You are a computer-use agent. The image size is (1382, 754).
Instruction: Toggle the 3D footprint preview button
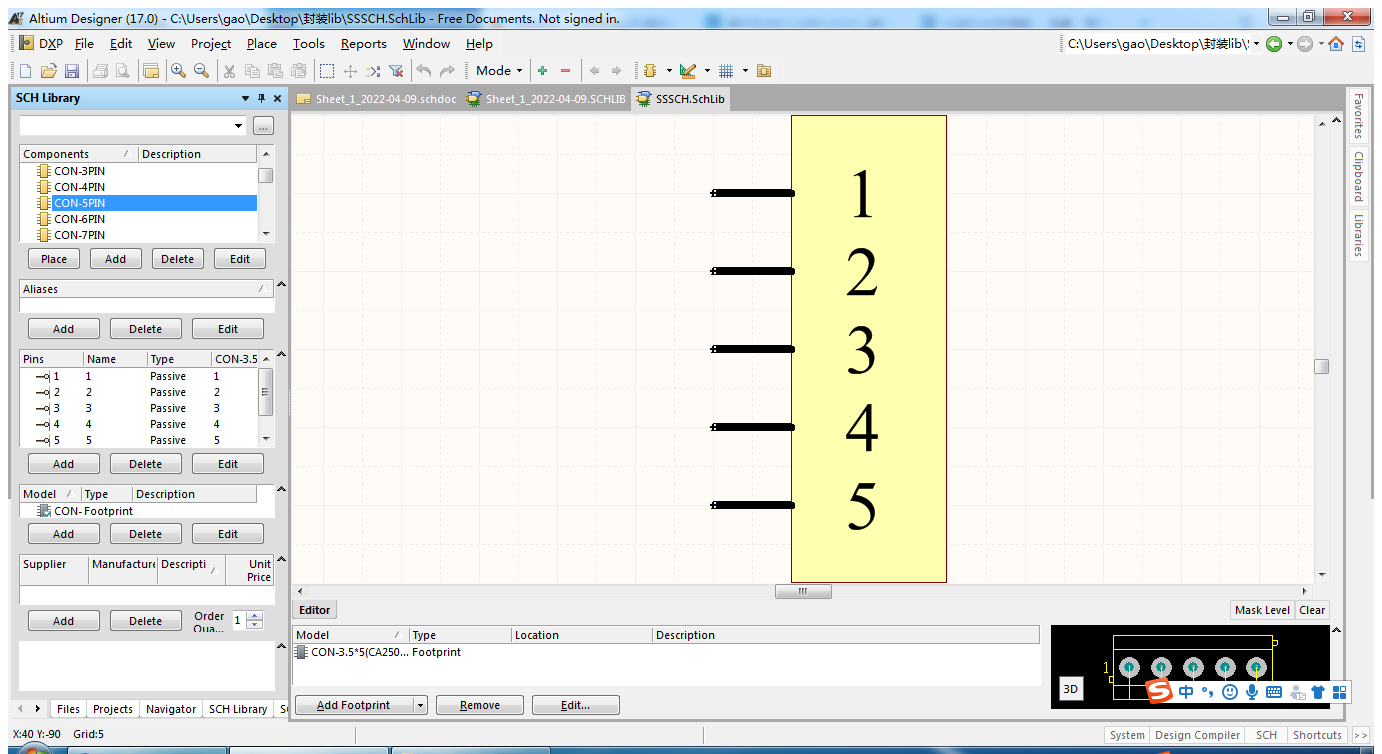click(x=1070, y=689)
